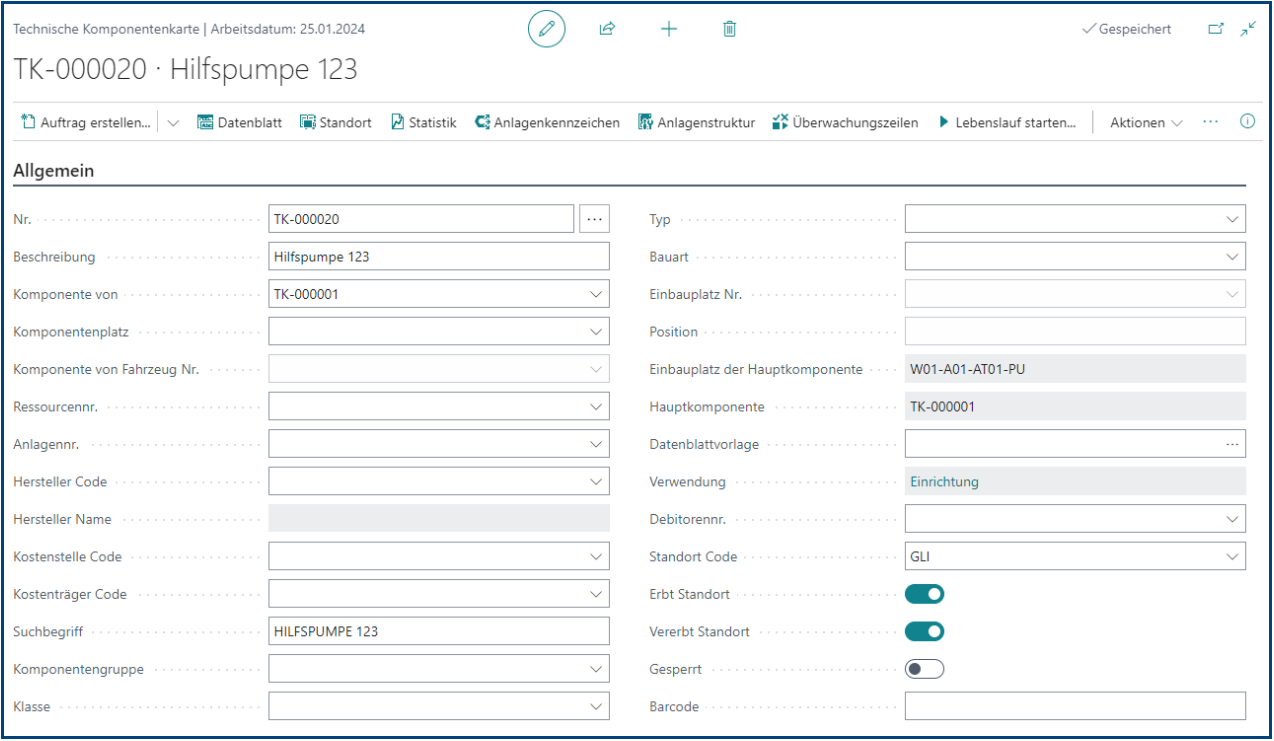
Task: Click the Suchbegriff field
Action: [x=438, y=631]
